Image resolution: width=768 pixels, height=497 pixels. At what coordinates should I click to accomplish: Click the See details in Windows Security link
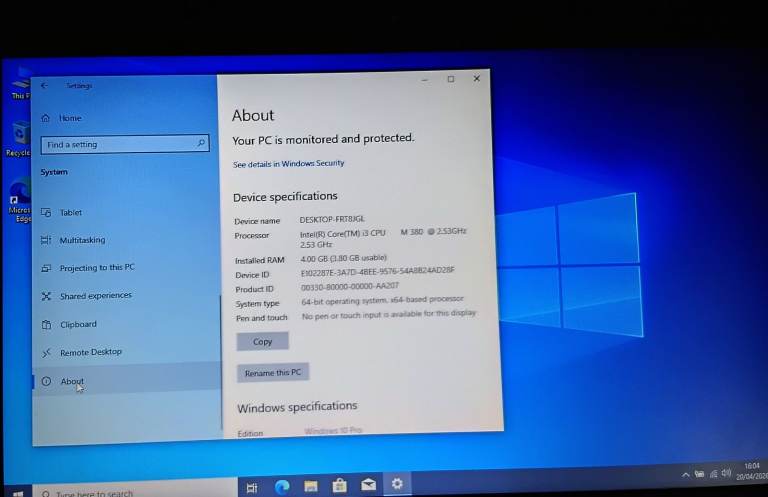point(288,164)
